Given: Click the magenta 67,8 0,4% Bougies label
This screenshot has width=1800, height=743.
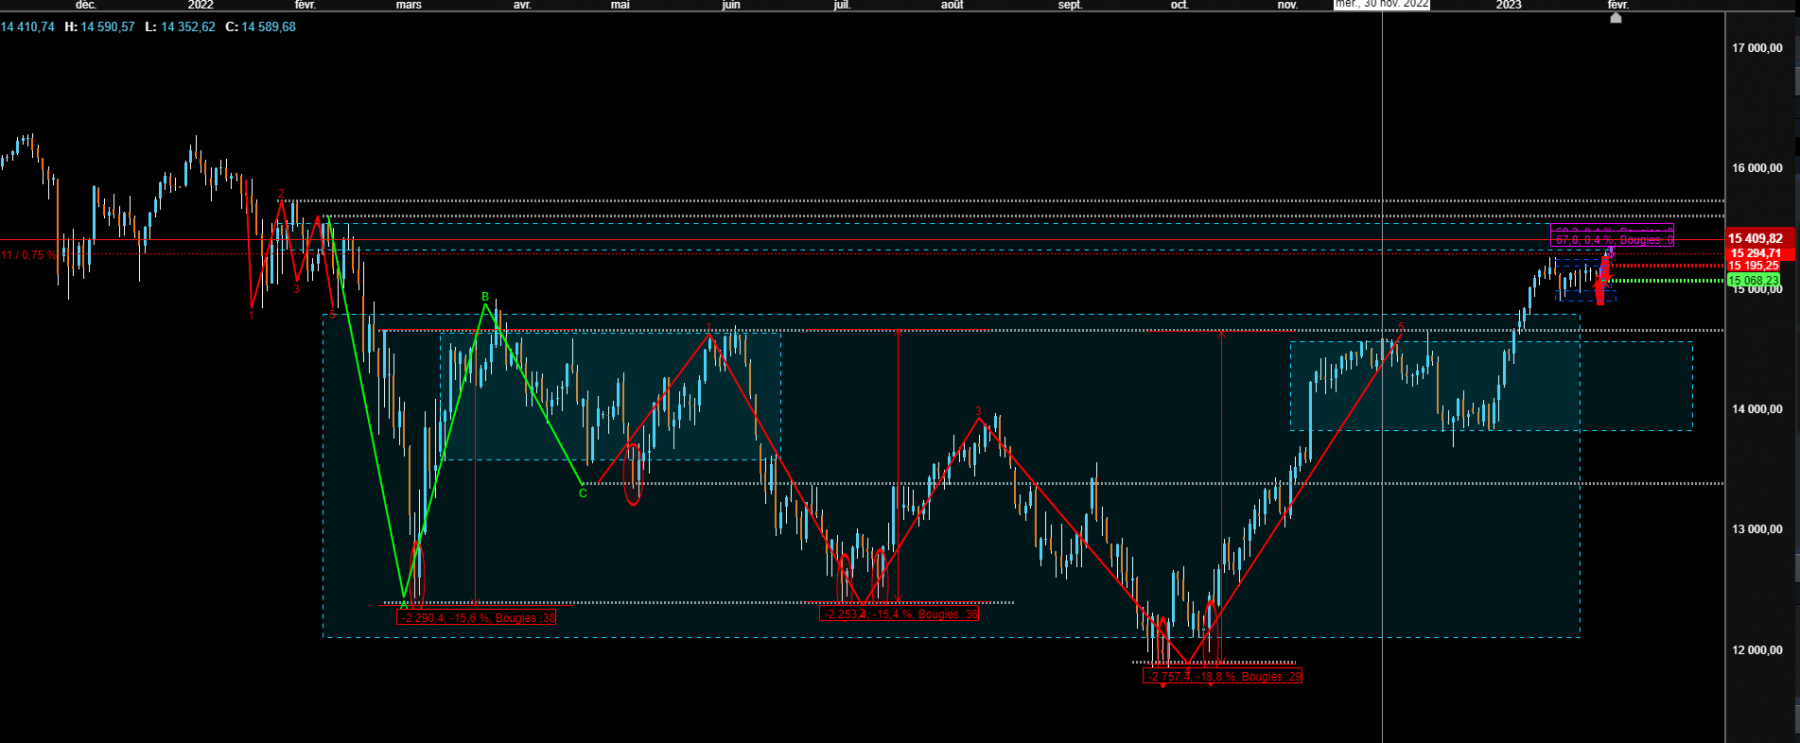Looking at the screenshot, I should 1612,240.
